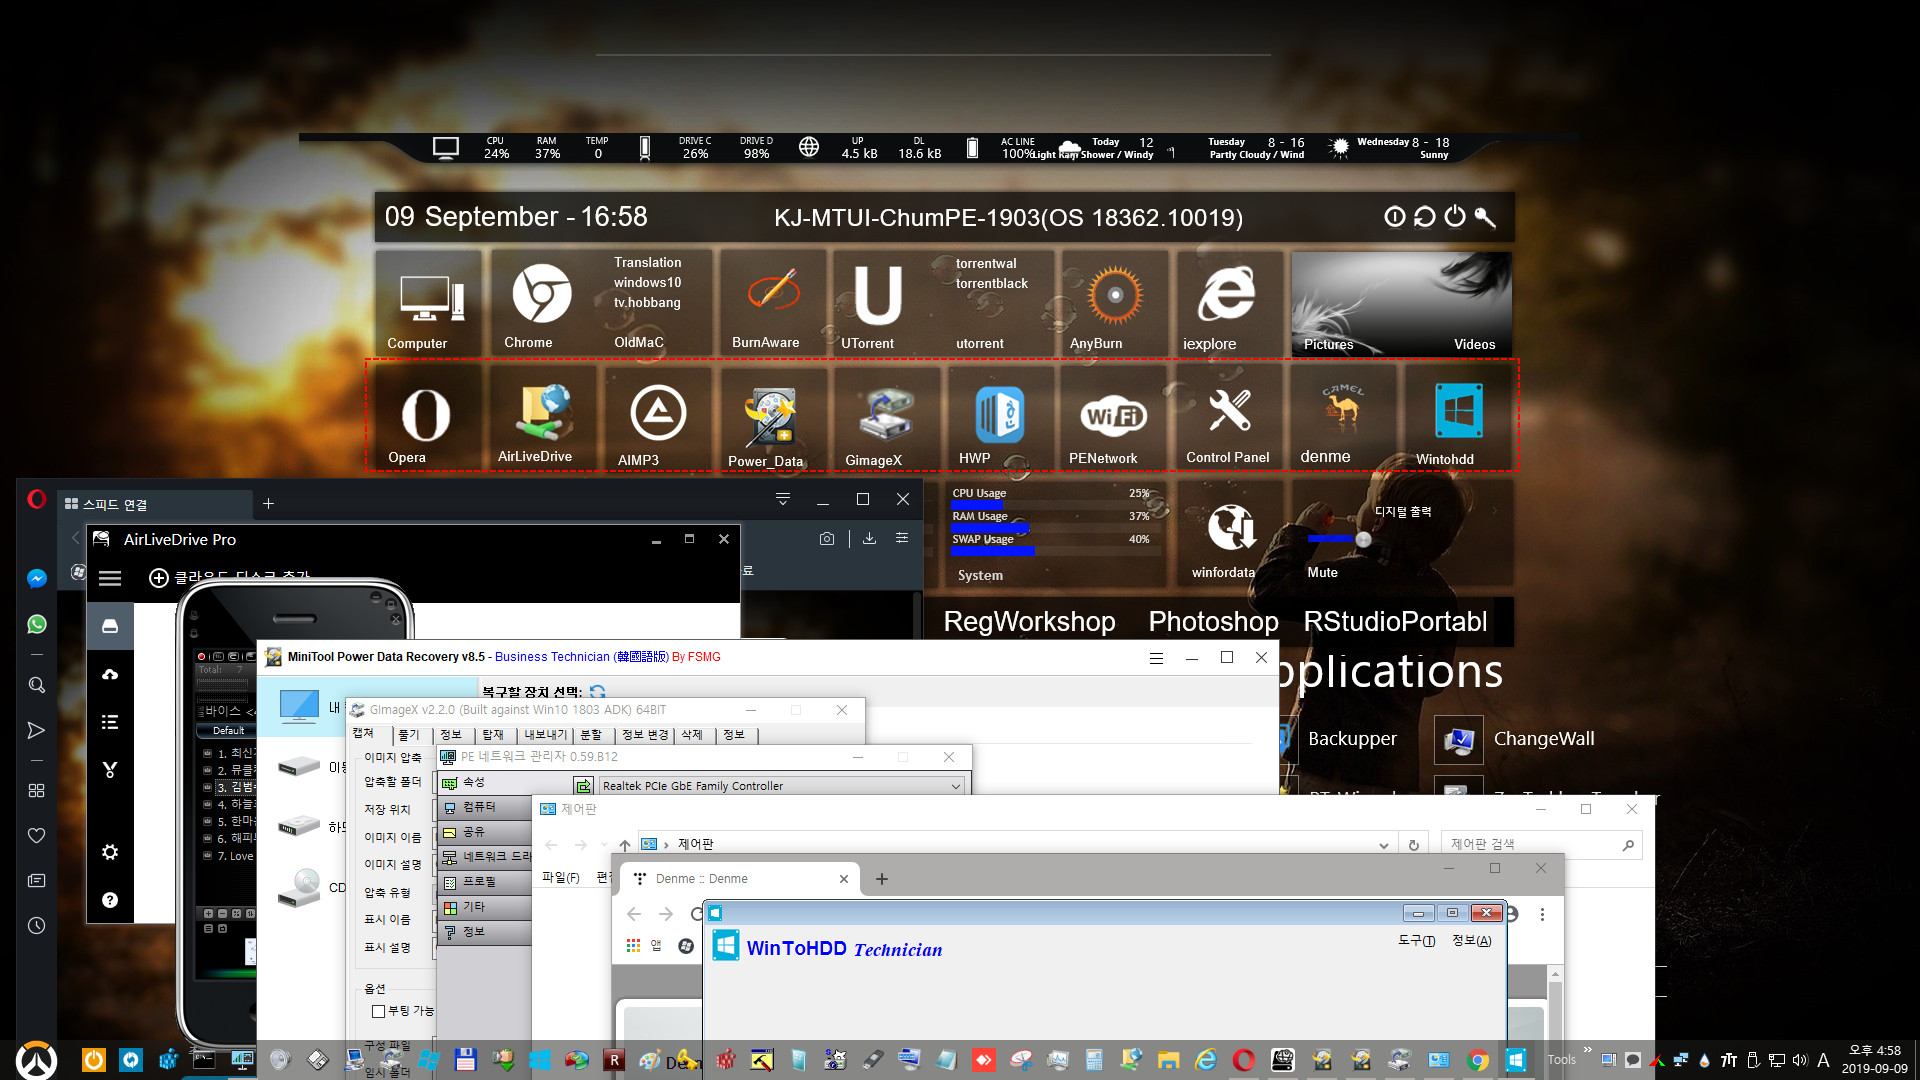Screen dimensions: 1920x1080
Task: Launch the AirLiveDrive tile
Action: (541, 417)
